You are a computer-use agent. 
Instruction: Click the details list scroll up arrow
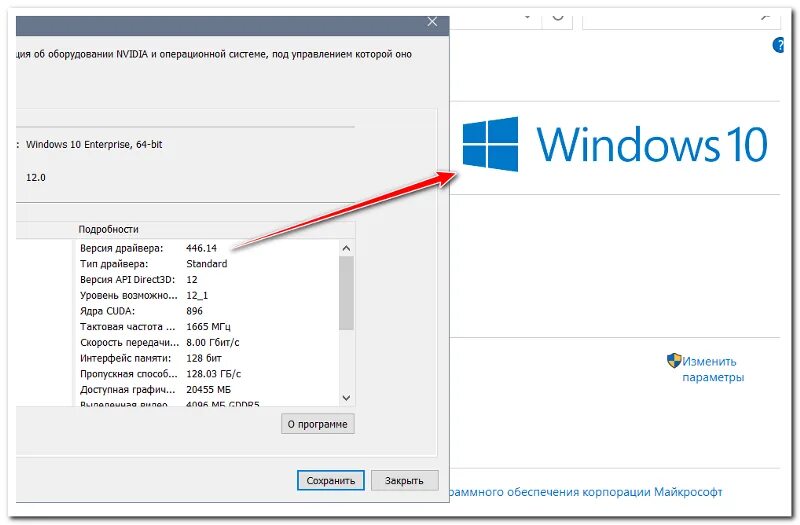346,248
